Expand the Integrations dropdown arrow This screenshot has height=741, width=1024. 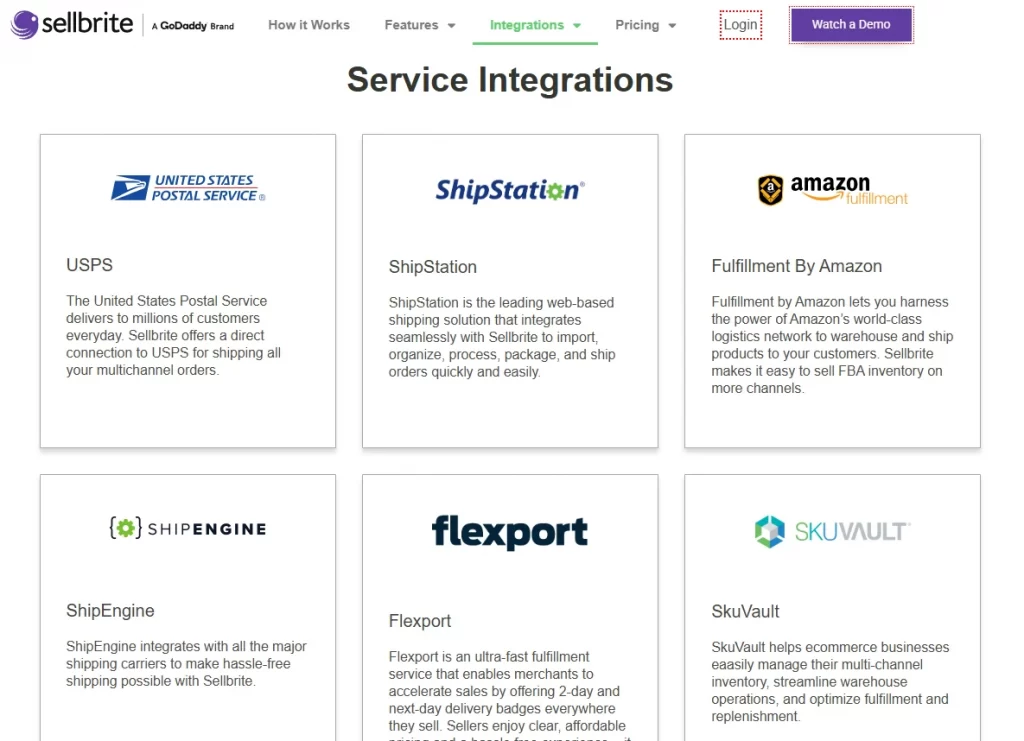[x=577, y=26]
